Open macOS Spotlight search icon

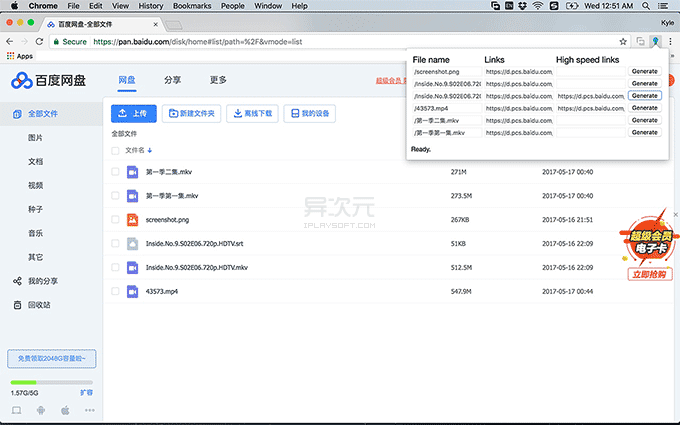646,6
